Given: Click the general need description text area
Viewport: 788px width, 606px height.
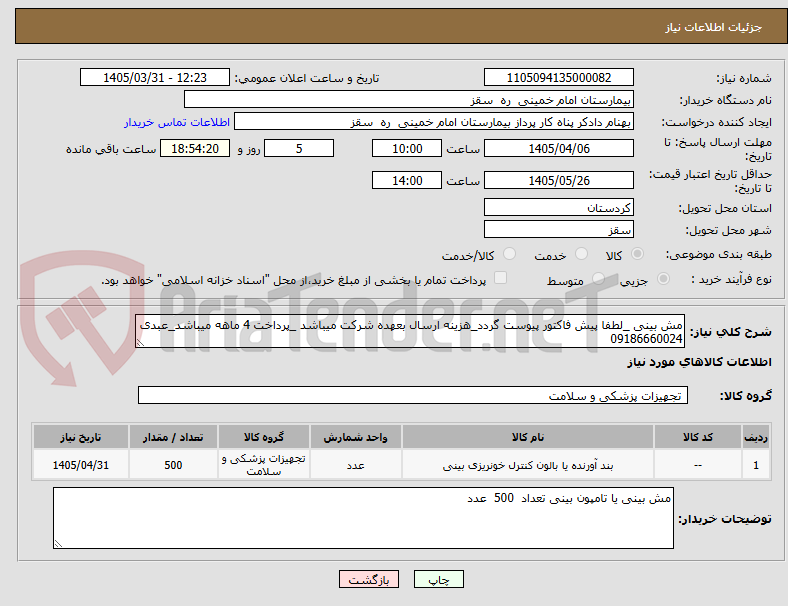Looking at the screenshot, I should tap(410, 331).
